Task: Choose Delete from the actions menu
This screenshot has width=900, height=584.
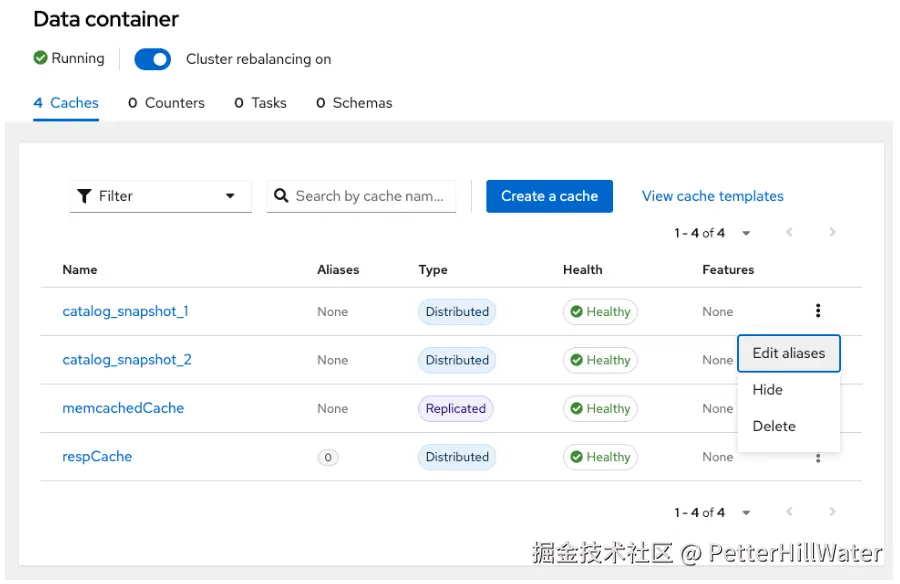Action: 774,426
